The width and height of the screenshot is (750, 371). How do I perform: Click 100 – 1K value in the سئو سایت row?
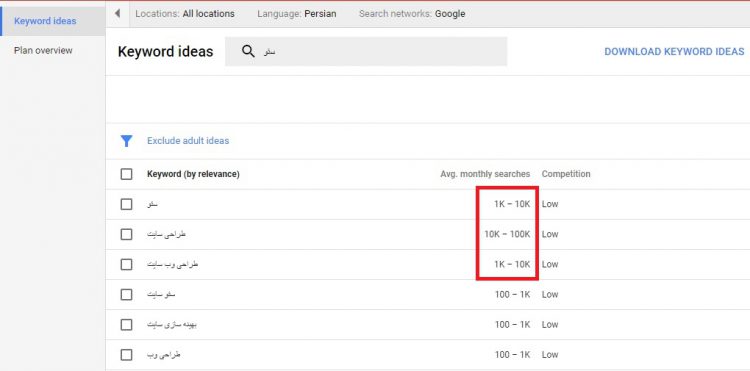click(512, 295)
